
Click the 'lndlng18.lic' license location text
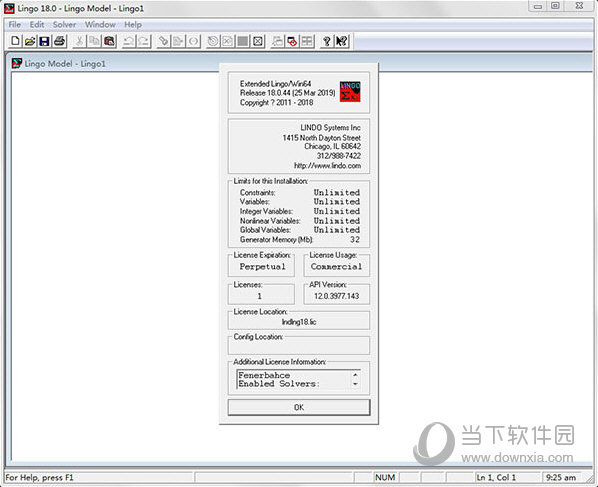pyautogui.click(x=299, y=322)
